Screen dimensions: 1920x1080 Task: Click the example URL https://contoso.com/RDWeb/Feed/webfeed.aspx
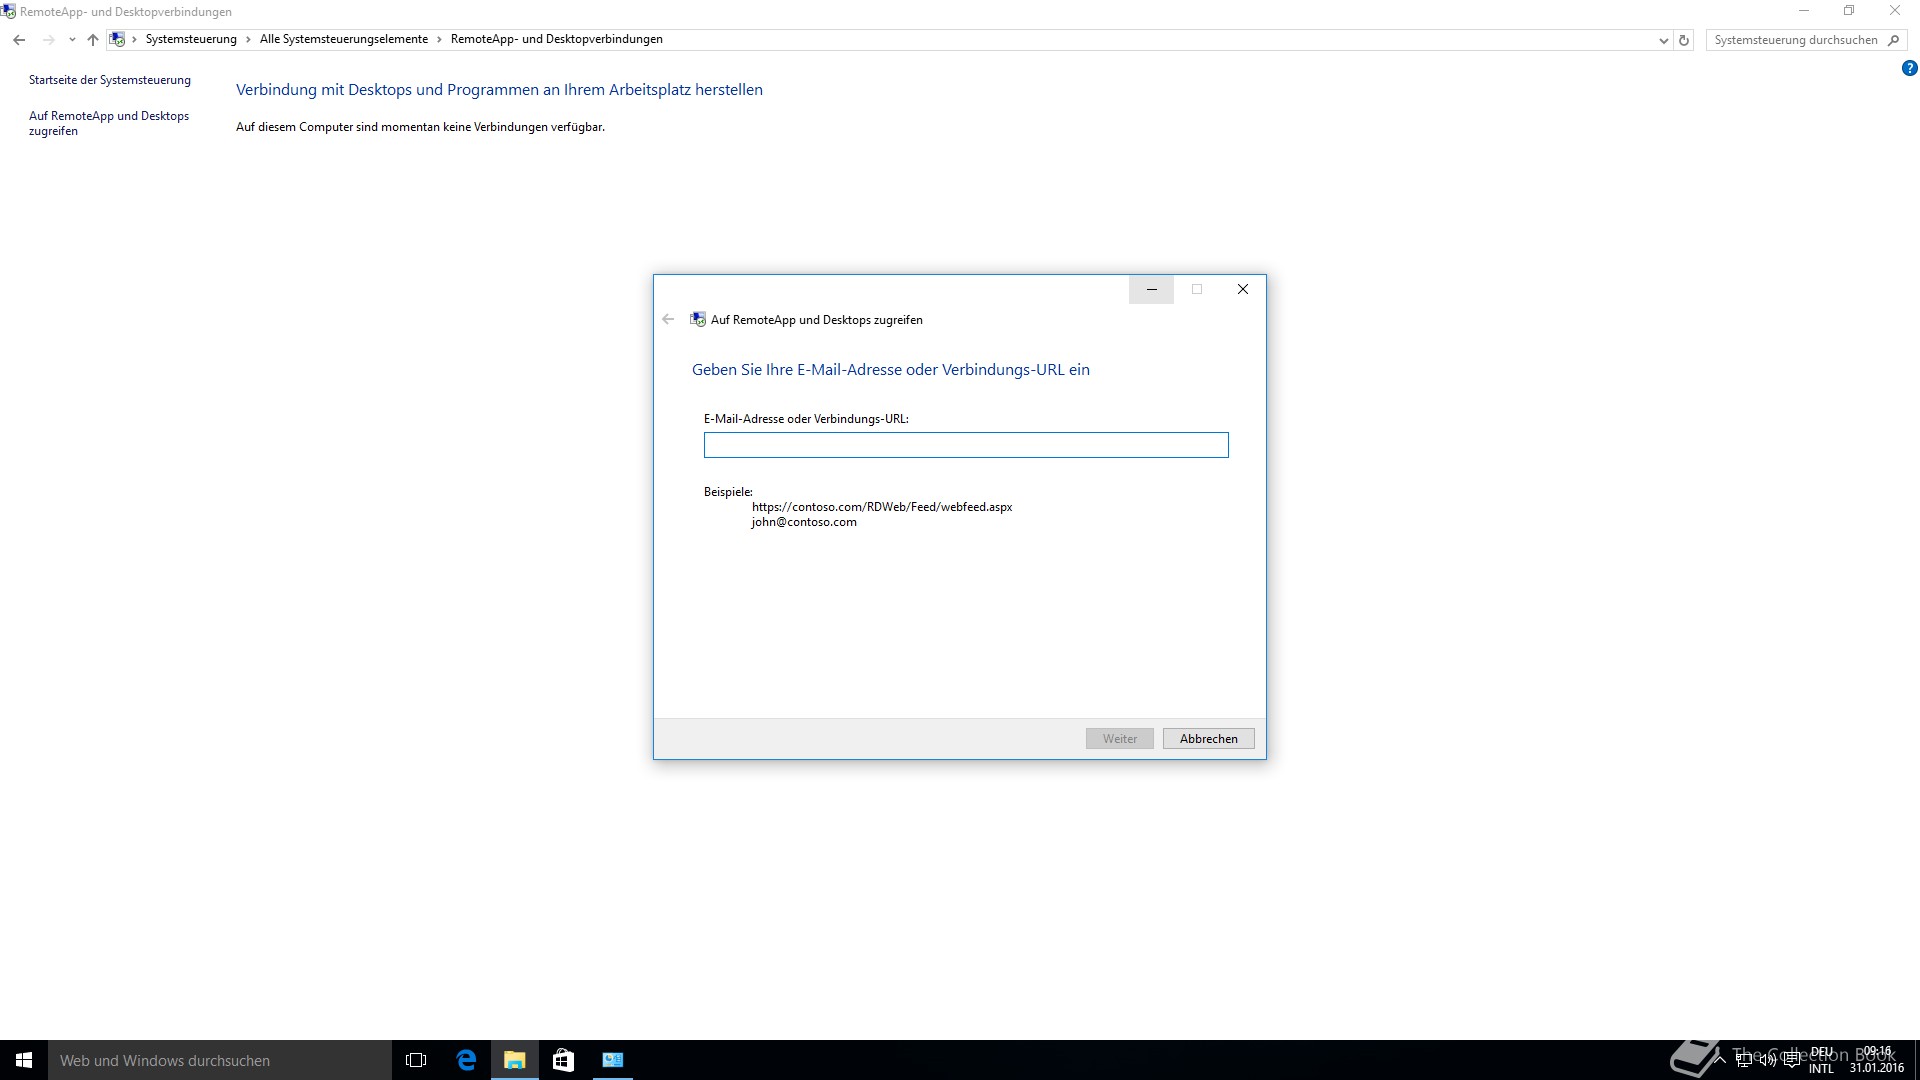click(x=882, y=507)
